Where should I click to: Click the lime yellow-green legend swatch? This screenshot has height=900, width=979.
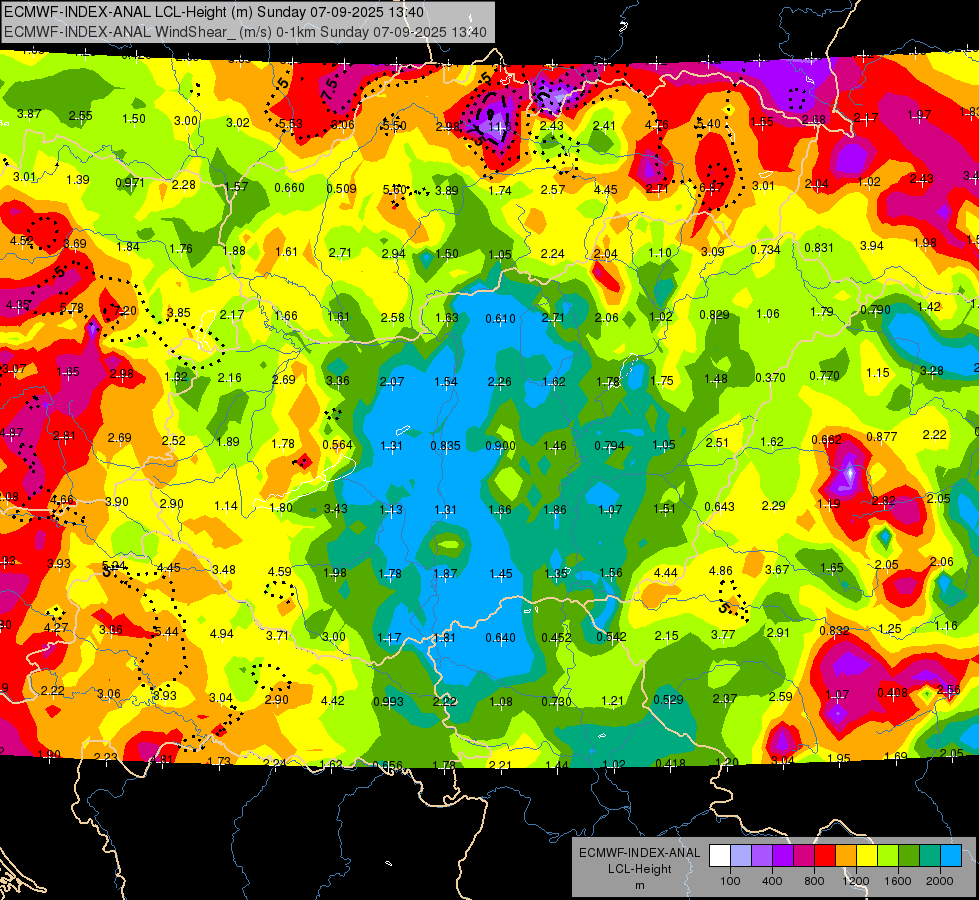click(x=888, y=856)
